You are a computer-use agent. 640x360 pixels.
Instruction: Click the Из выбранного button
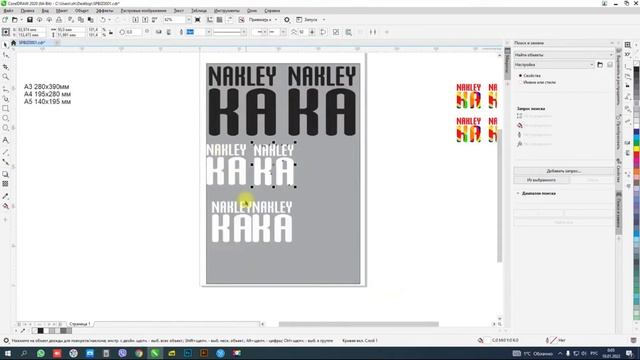(x=541, y=180)
